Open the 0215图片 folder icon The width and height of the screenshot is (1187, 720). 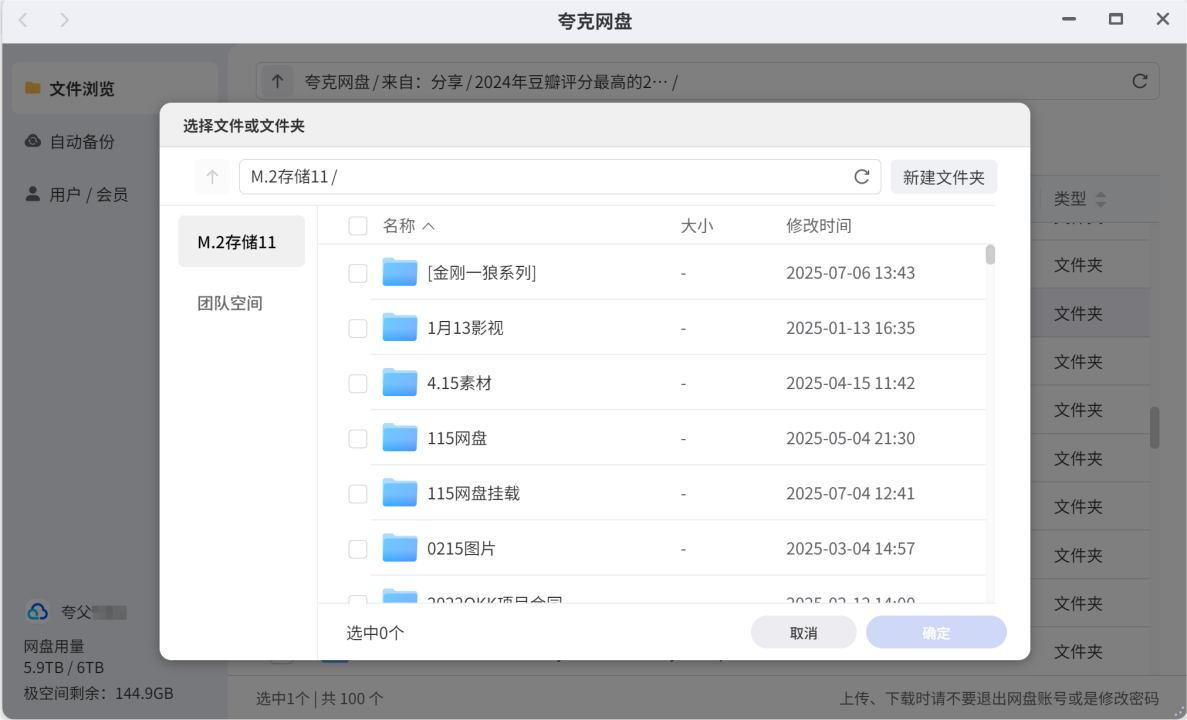[x=400, y=548]
